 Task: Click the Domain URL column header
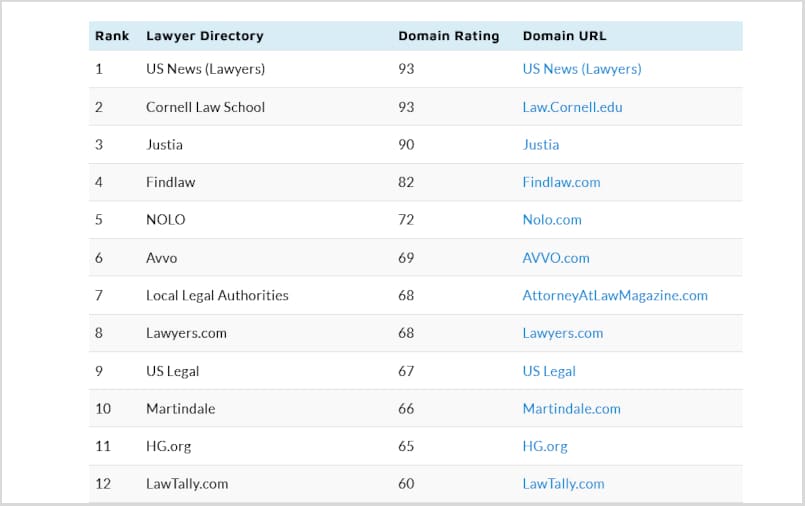(x=564, y=36)
